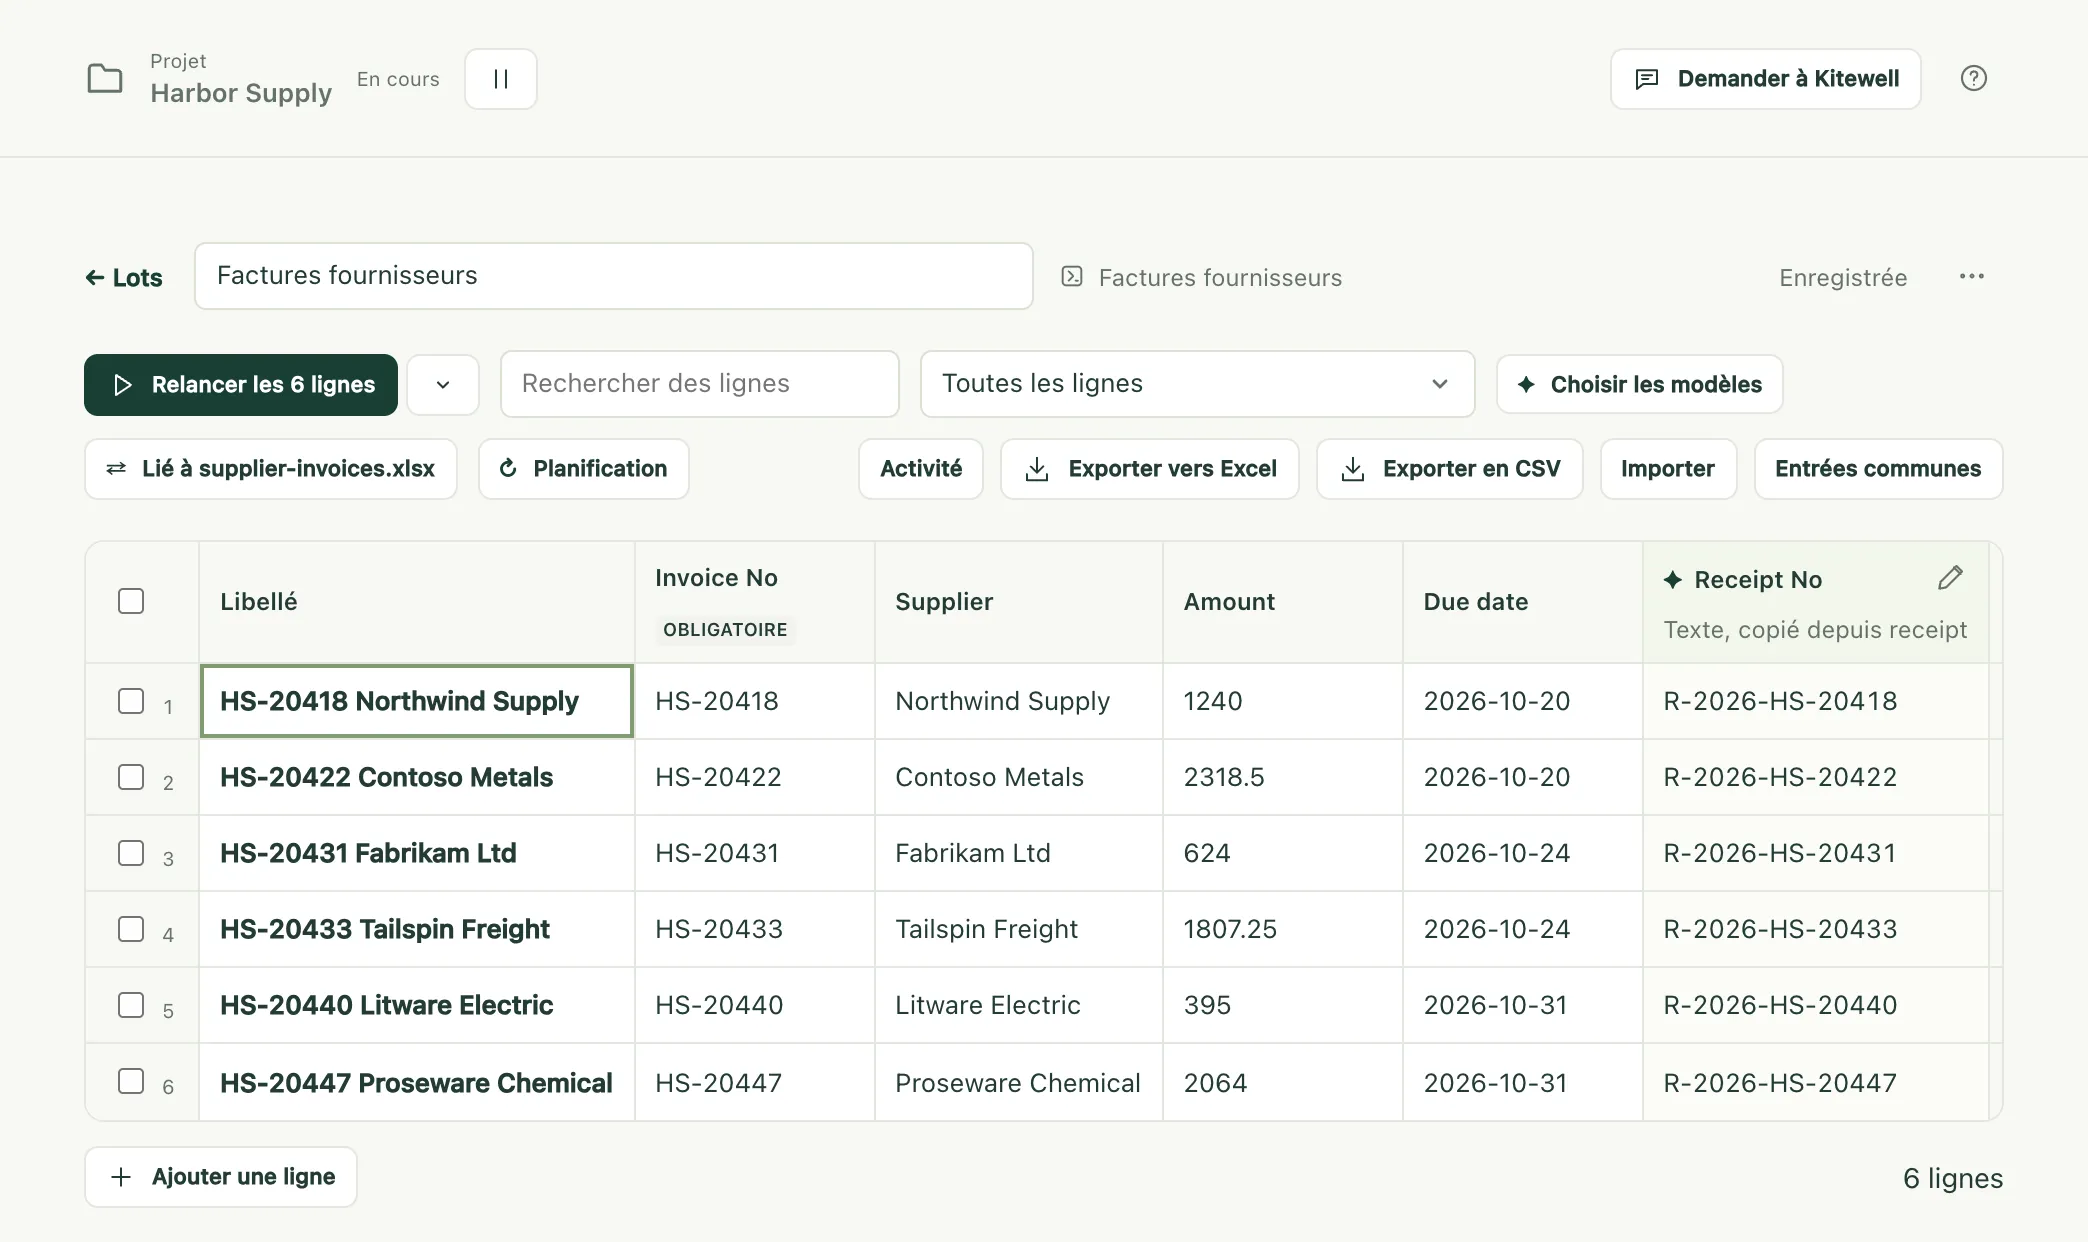
Task: Open Demander à Kitewell chat
Action: click(1765, 79)
